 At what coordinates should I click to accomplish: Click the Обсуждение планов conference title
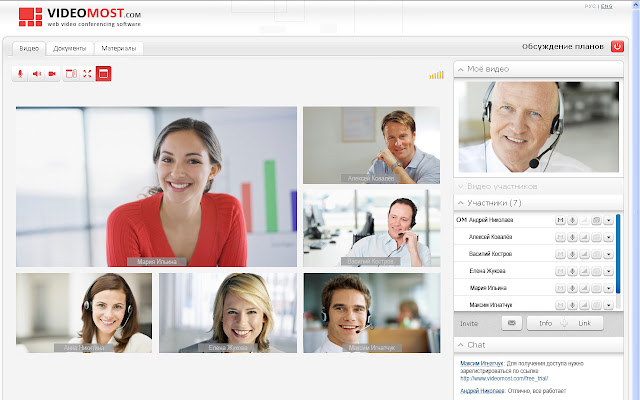click(562, 47)
